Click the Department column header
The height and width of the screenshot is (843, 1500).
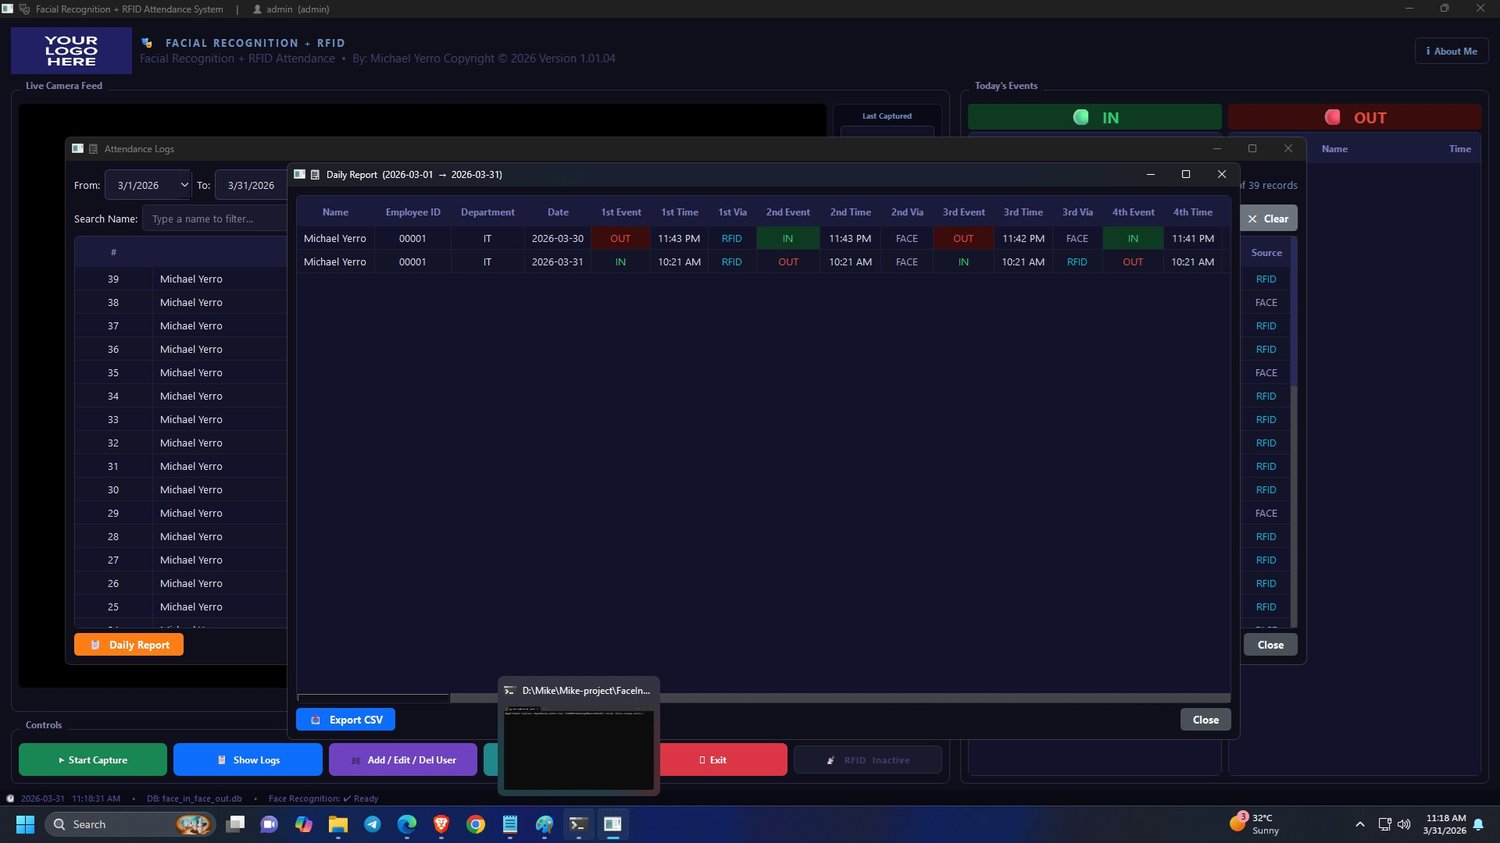[x=488, y=212]
